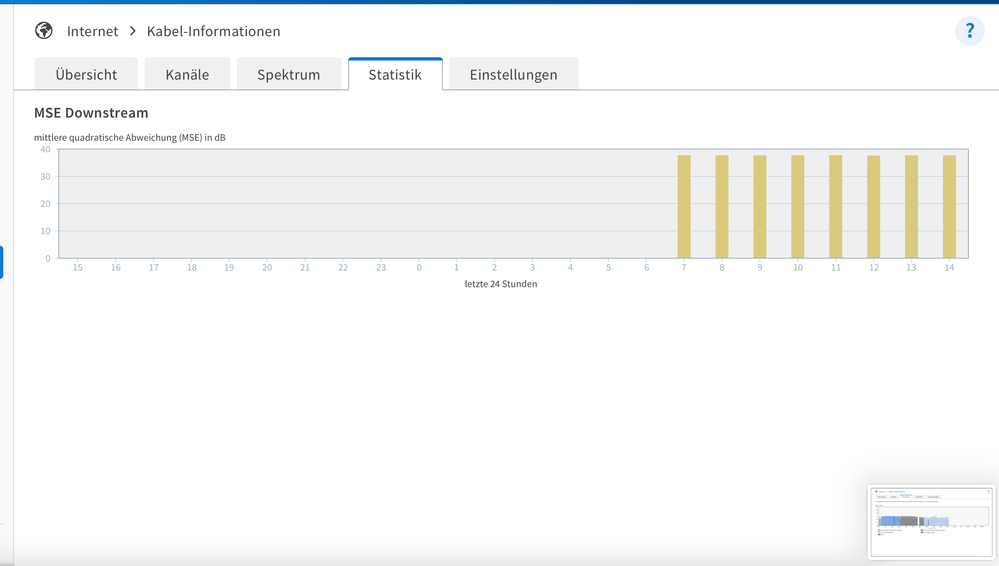The width and height of the screenshot is (999, 566).
Task: Open the help question mark button
Action: pyautogui.click(x=970, y=31)
